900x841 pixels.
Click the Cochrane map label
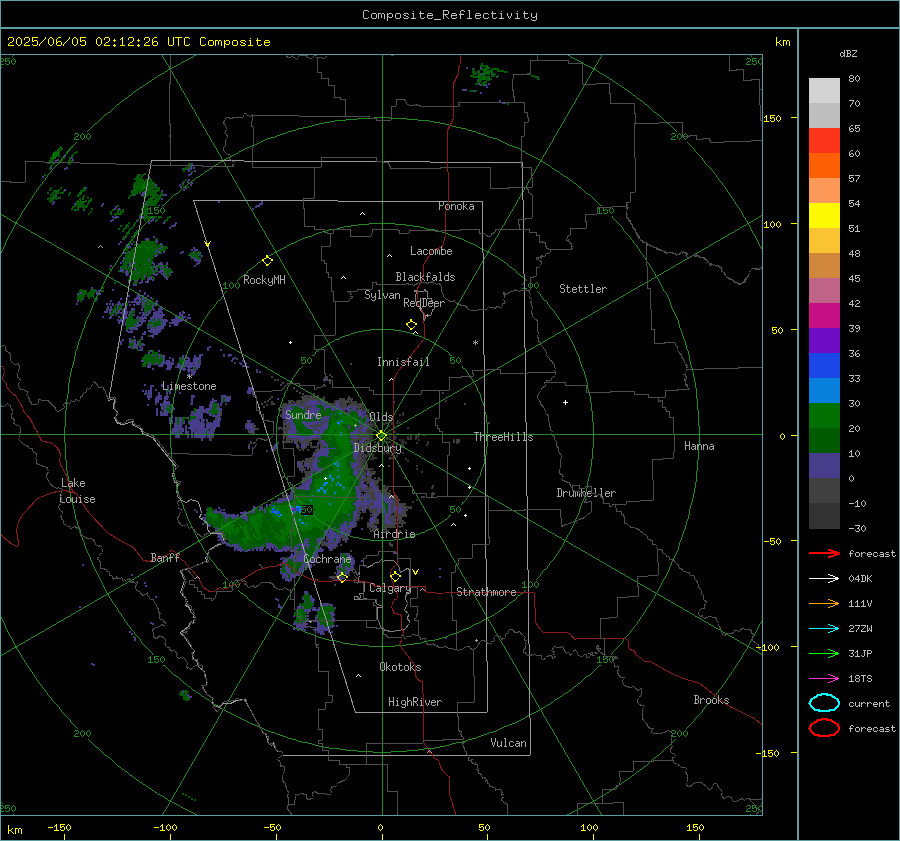[327, 559]
